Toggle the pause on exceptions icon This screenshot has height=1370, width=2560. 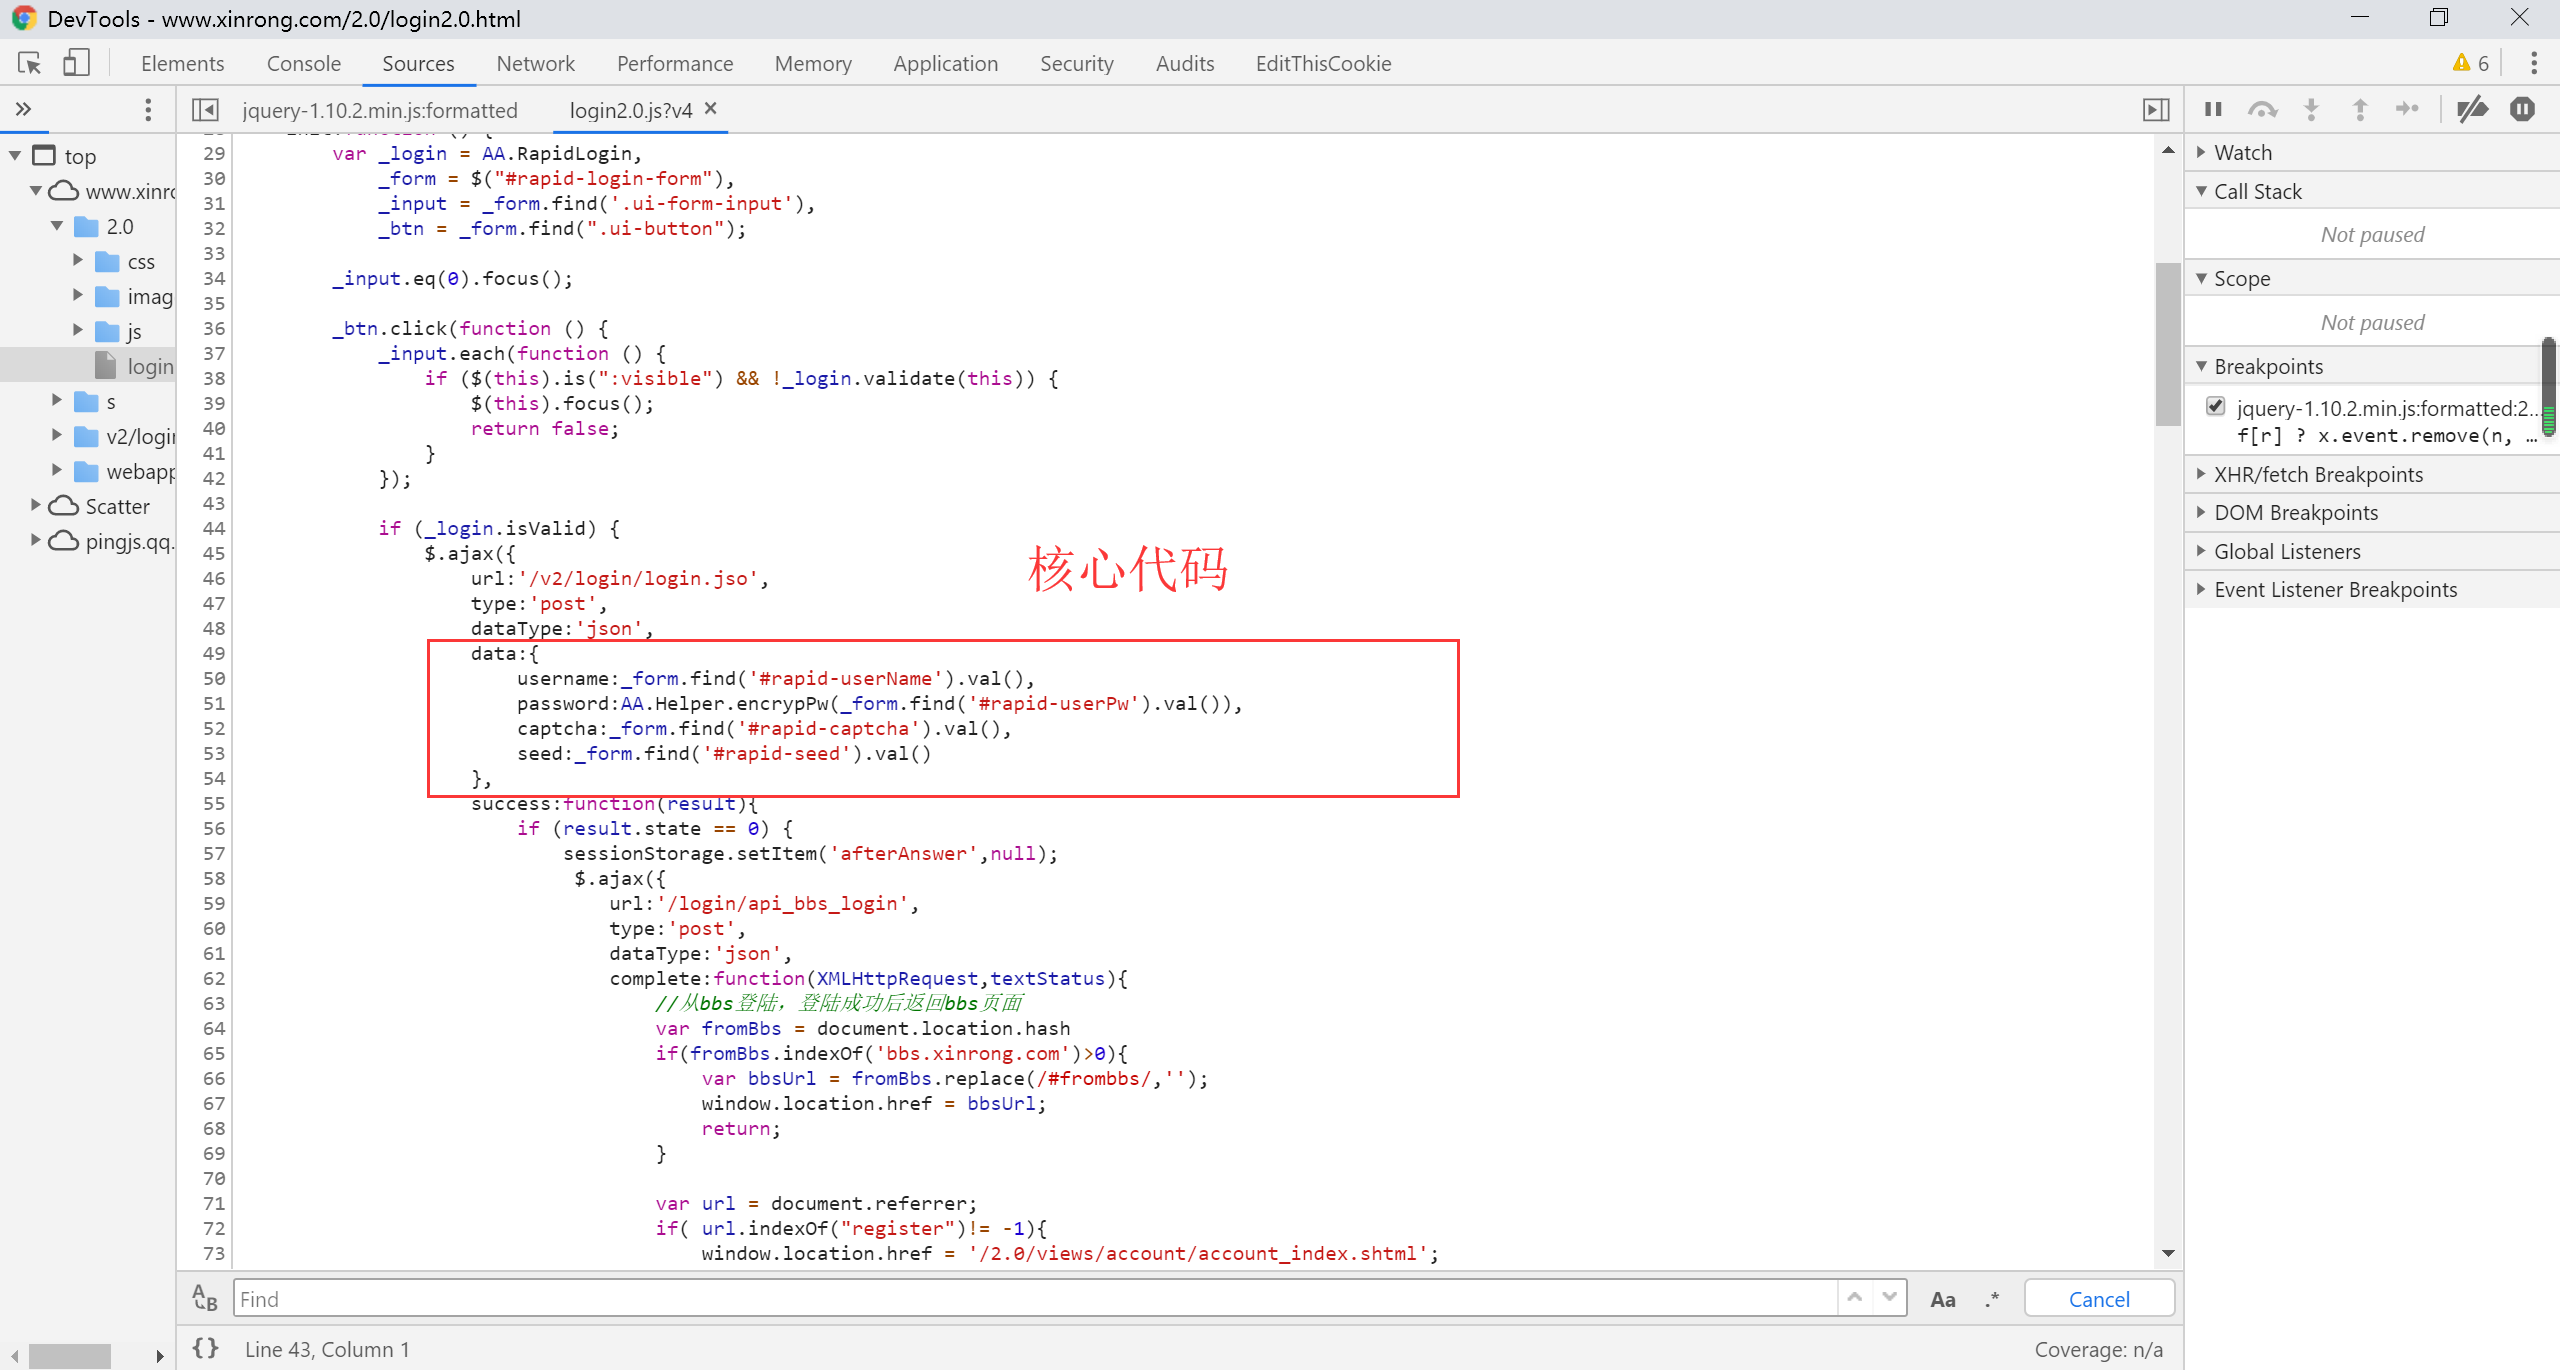pos(2522,109)
